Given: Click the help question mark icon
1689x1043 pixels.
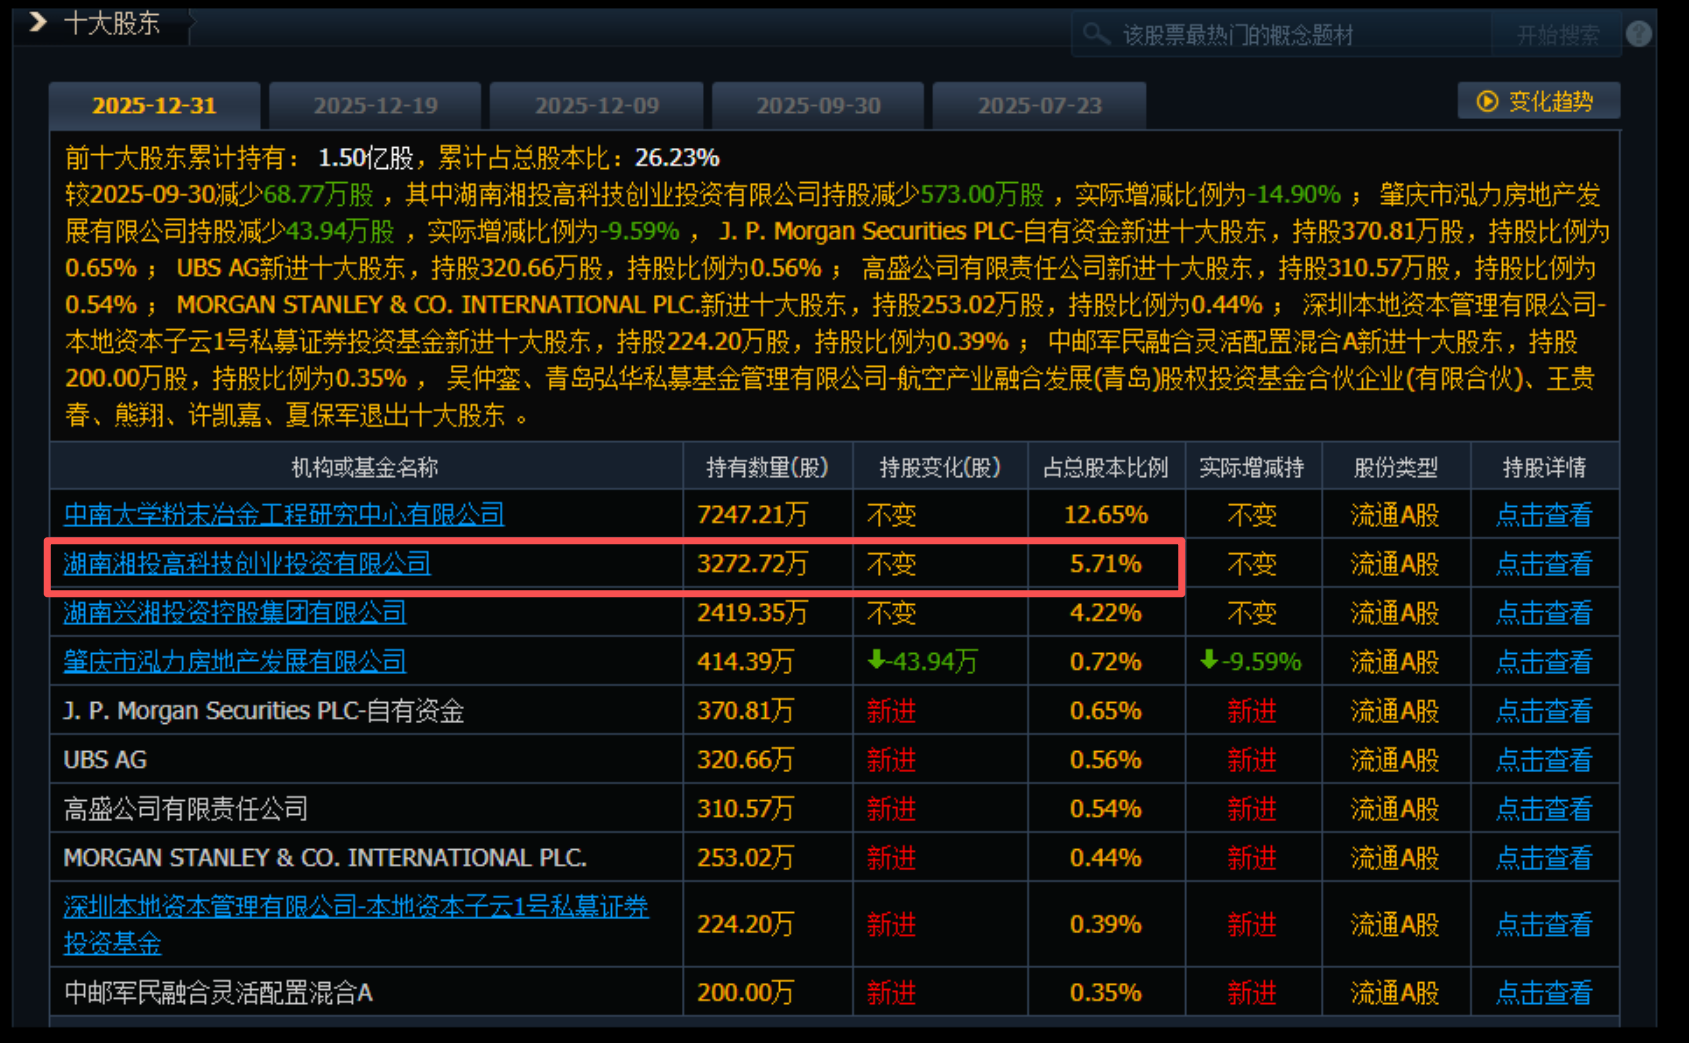Looking at the screenshot, I should pyautogui.click(x=1638, y=34).
